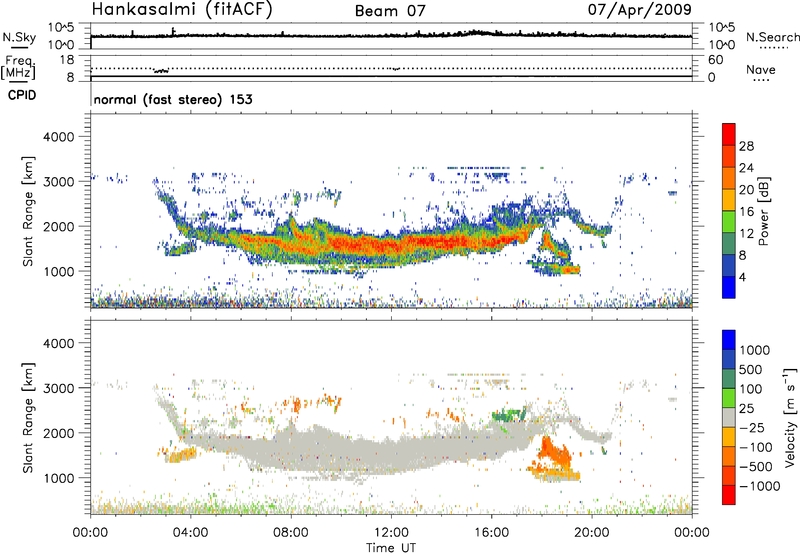Click velocity panel 'Slant Range [km]' label

tap(28, 418)
